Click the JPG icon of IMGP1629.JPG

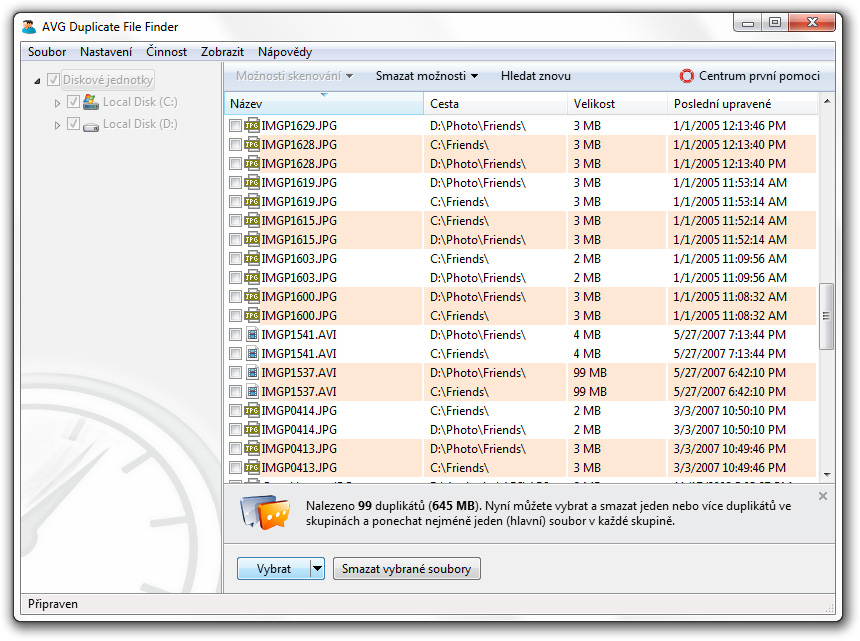[252, 126]
